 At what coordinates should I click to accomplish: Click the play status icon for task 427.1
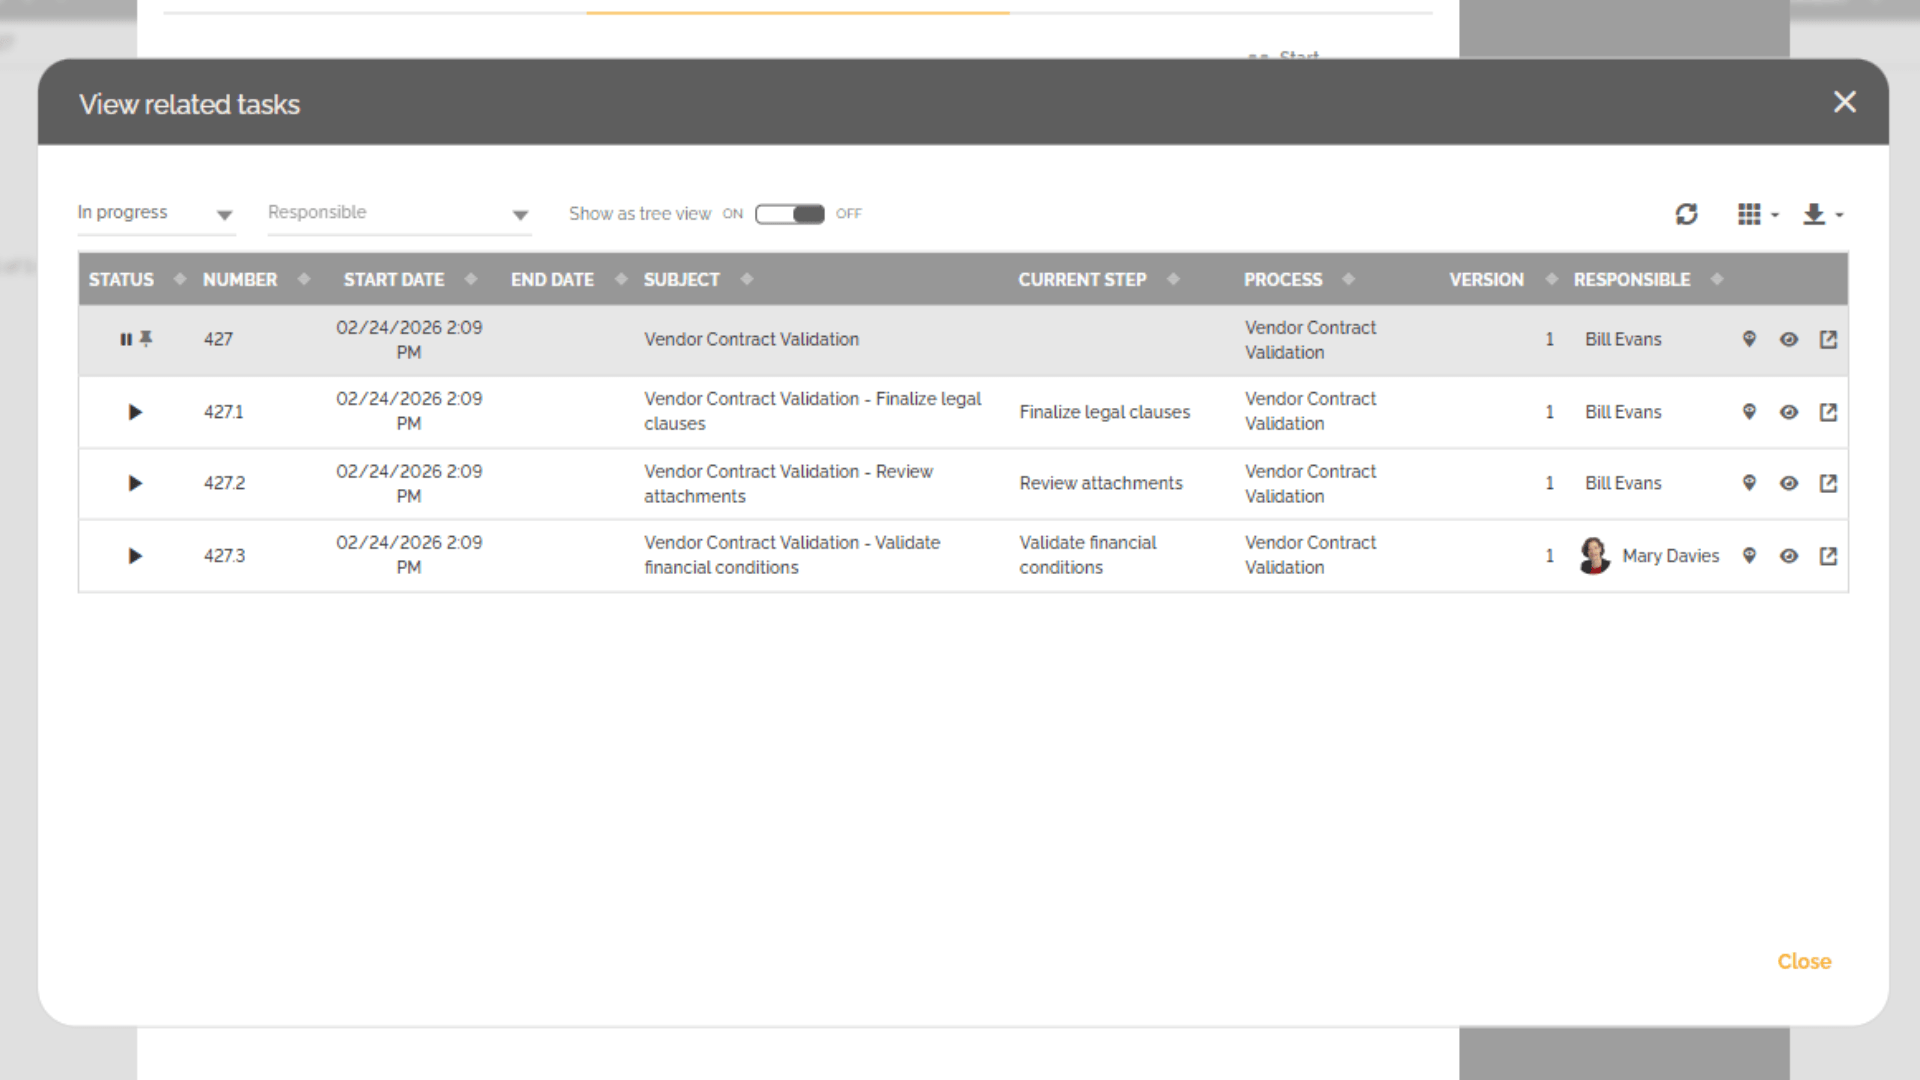tap(135, 412)
